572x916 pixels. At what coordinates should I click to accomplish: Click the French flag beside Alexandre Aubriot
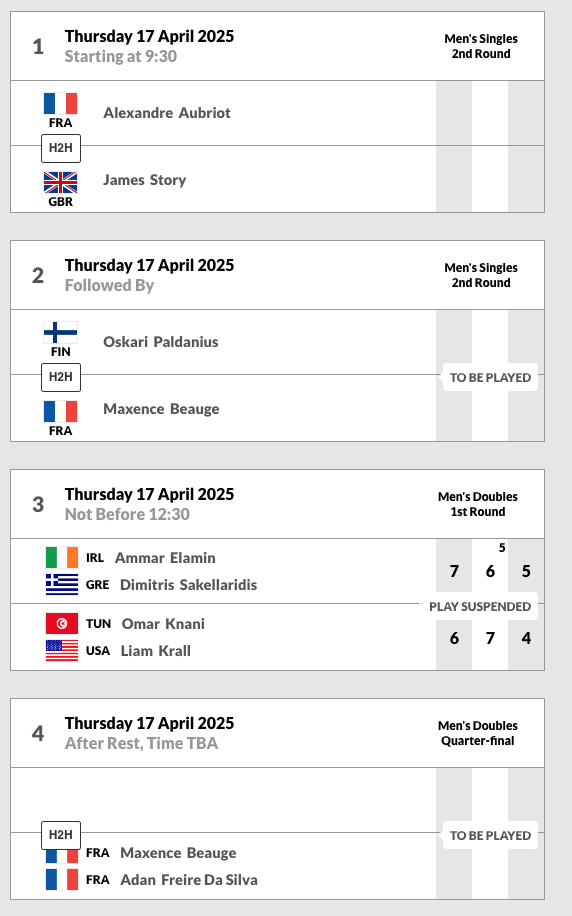pyautogui.click(x=60, y=103)
